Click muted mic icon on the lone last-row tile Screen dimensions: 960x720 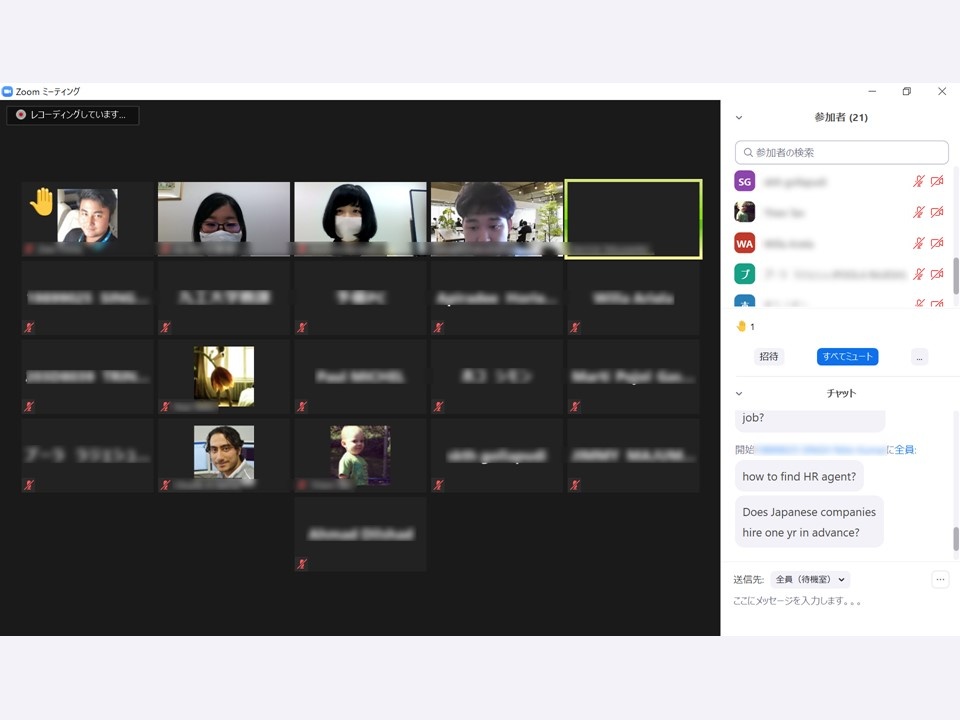[302, 564]
